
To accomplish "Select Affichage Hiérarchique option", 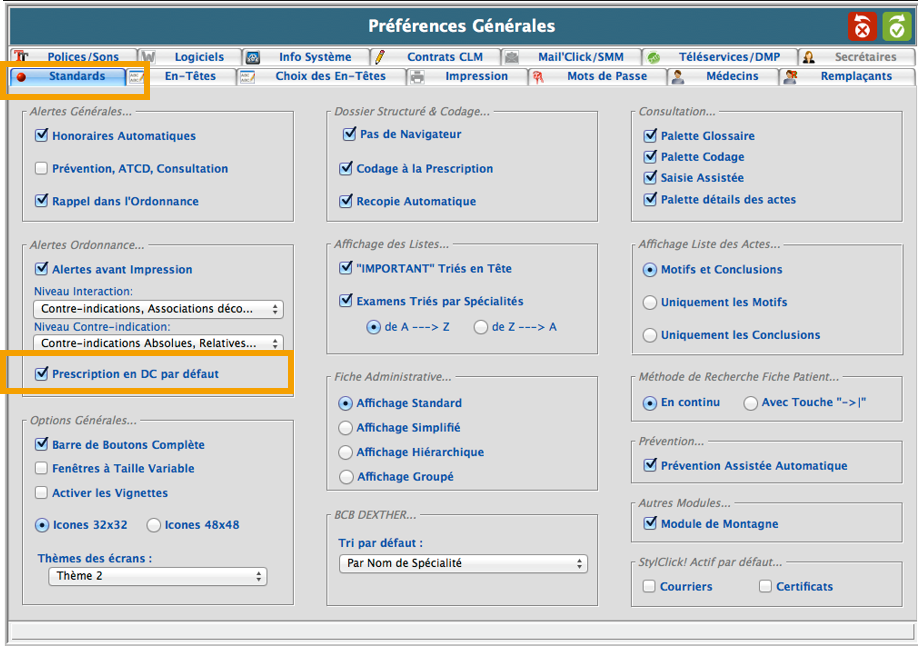I will click(346, 452).
